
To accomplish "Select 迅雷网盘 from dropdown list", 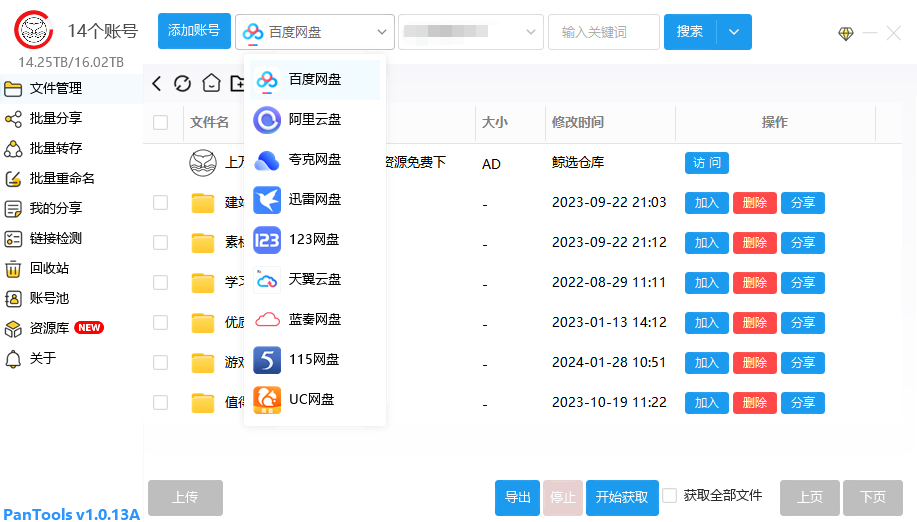I will (x=315, y=199).
